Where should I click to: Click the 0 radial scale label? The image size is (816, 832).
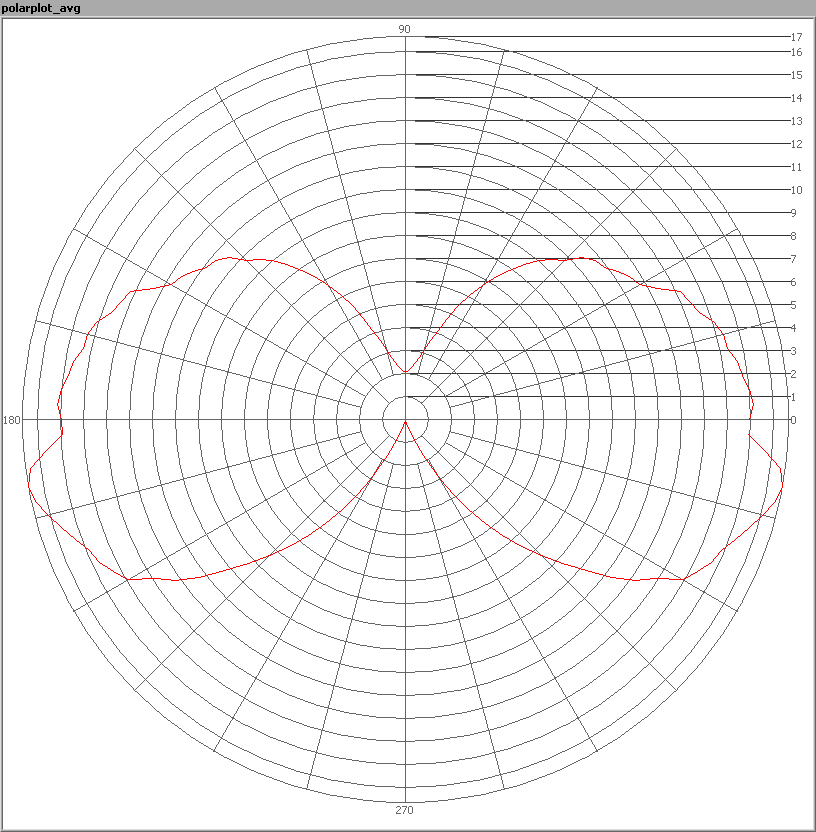point(793,420)
